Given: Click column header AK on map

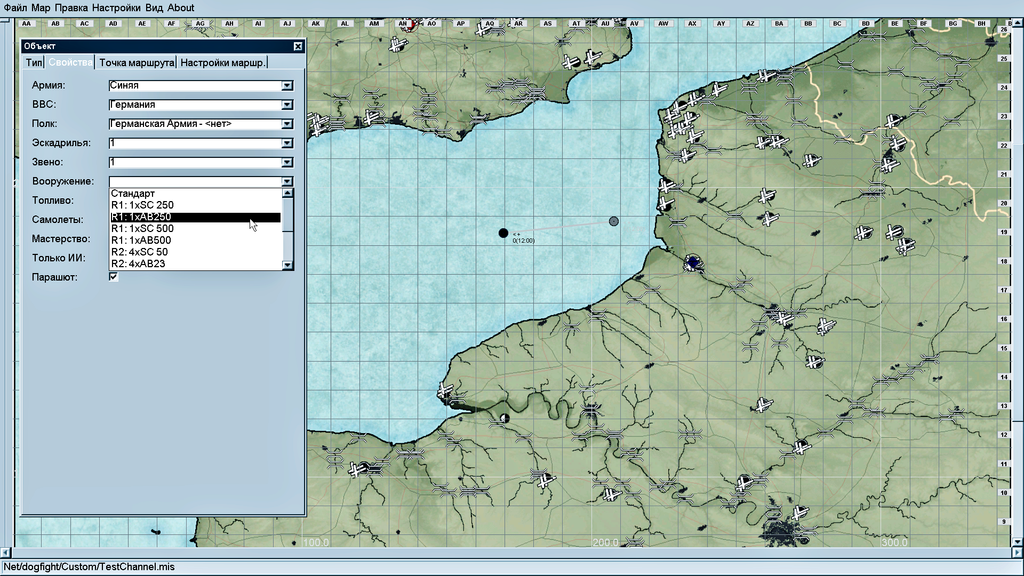Looking at the screenshot, I should click(316, 24).
